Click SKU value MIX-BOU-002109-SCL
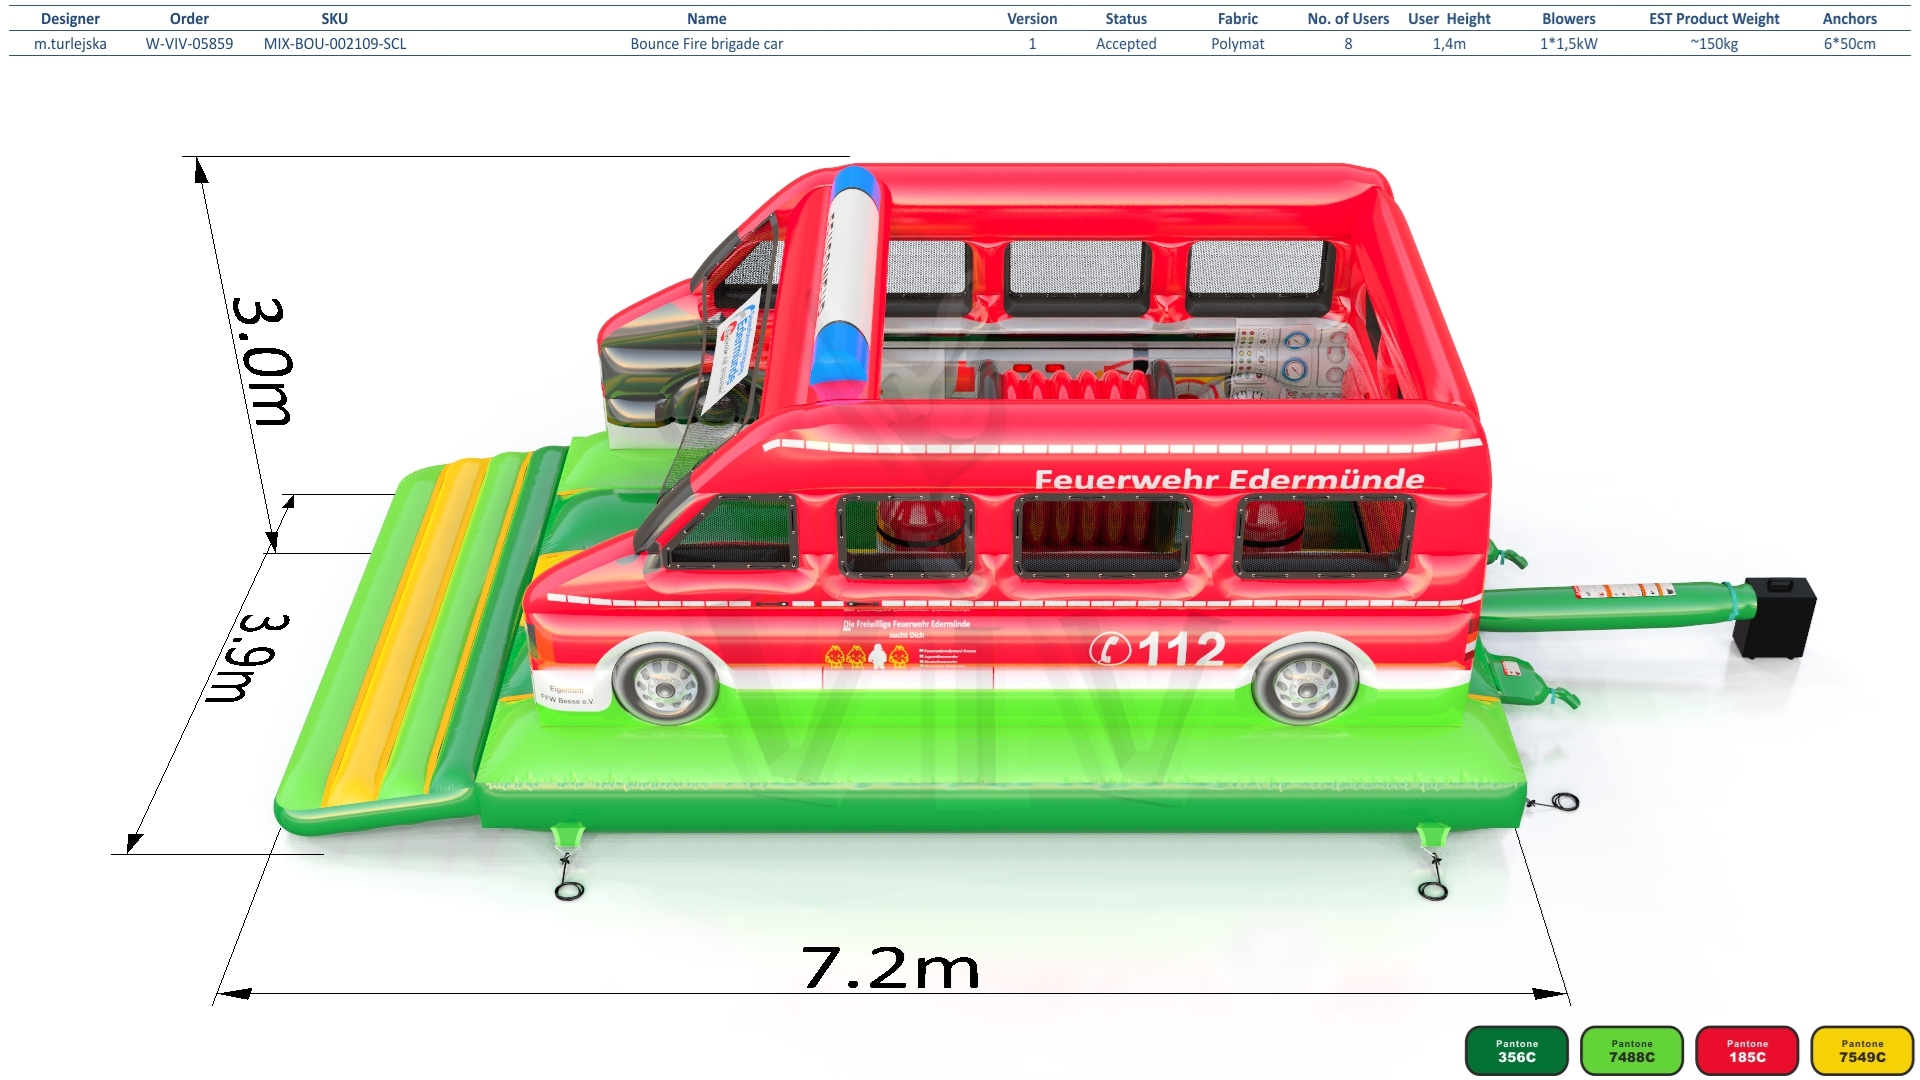Viewport: 1920px width, 1080px height. [335, 44]
